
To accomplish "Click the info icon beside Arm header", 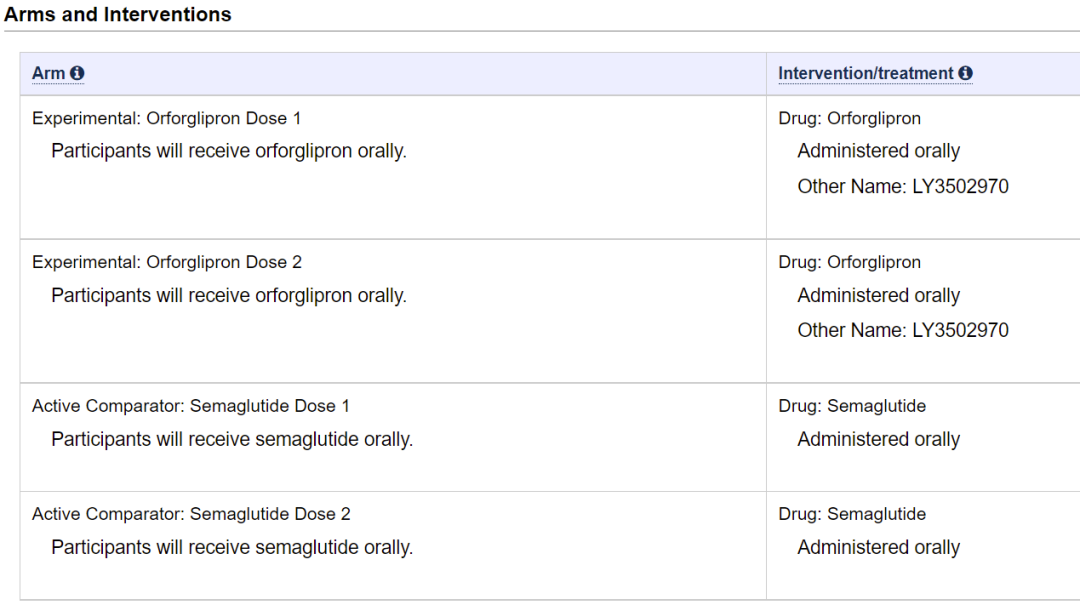I will click(x=77, y=73).
